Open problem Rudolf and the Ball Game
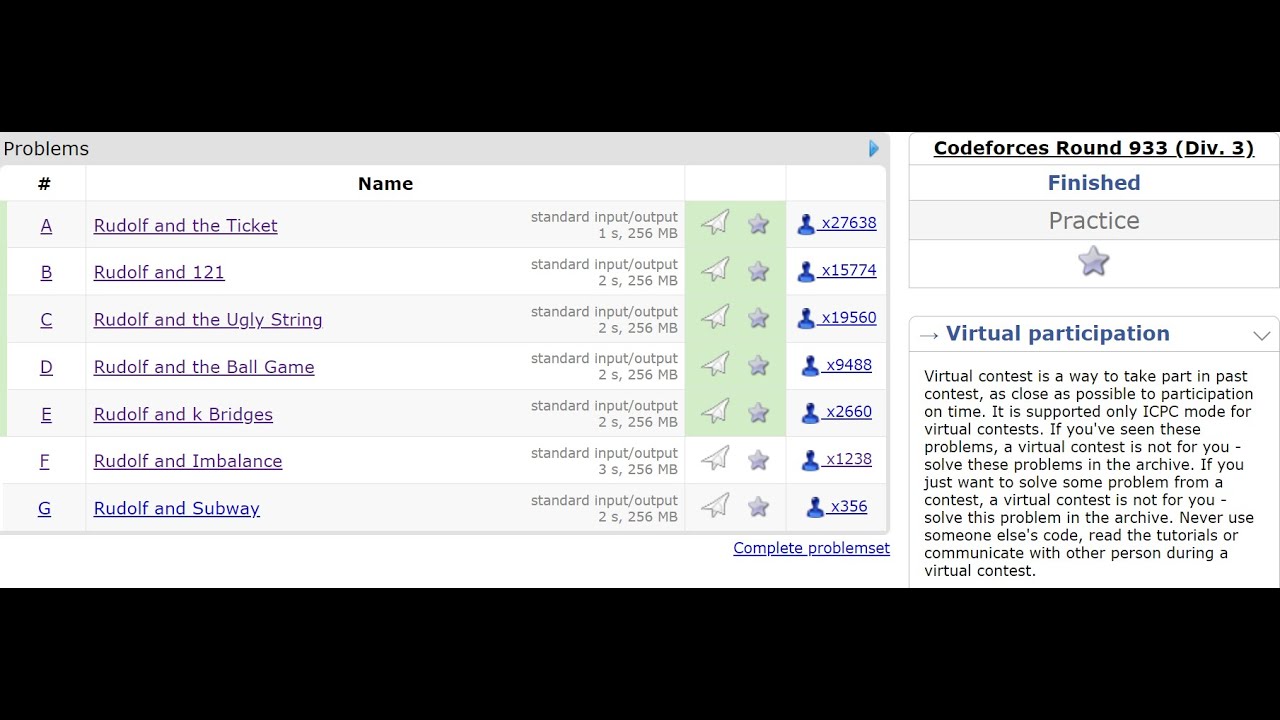 pos(204,367)
